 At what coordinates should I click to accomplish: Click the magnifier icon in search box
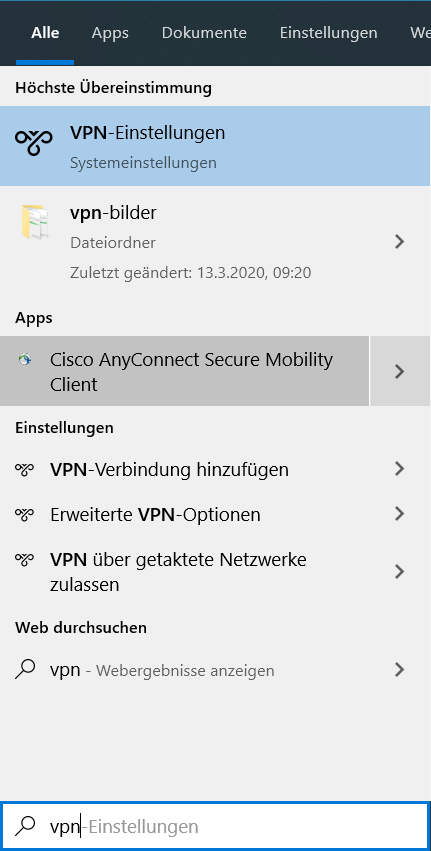[x=25, y=826]
